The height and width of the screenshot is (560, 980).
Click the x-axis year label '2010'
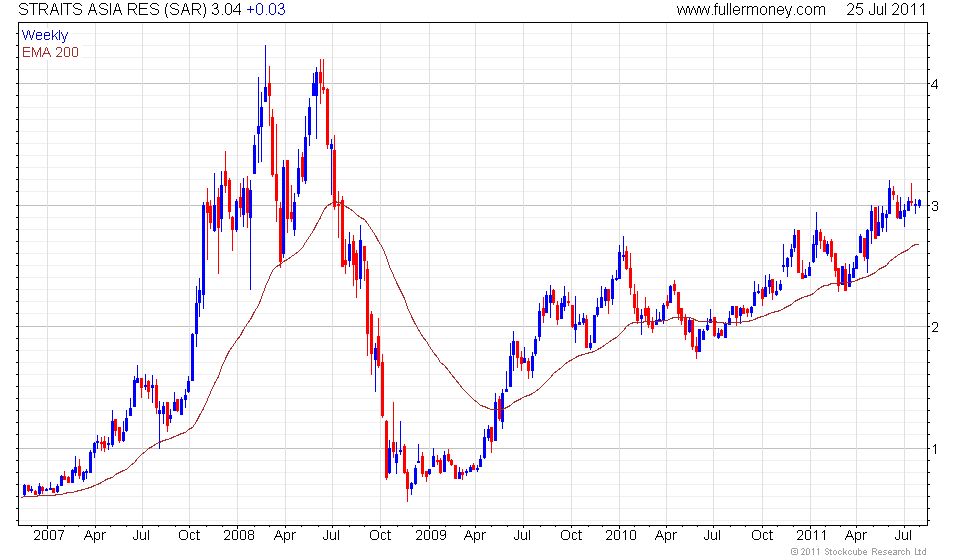[x=621, y=536]
